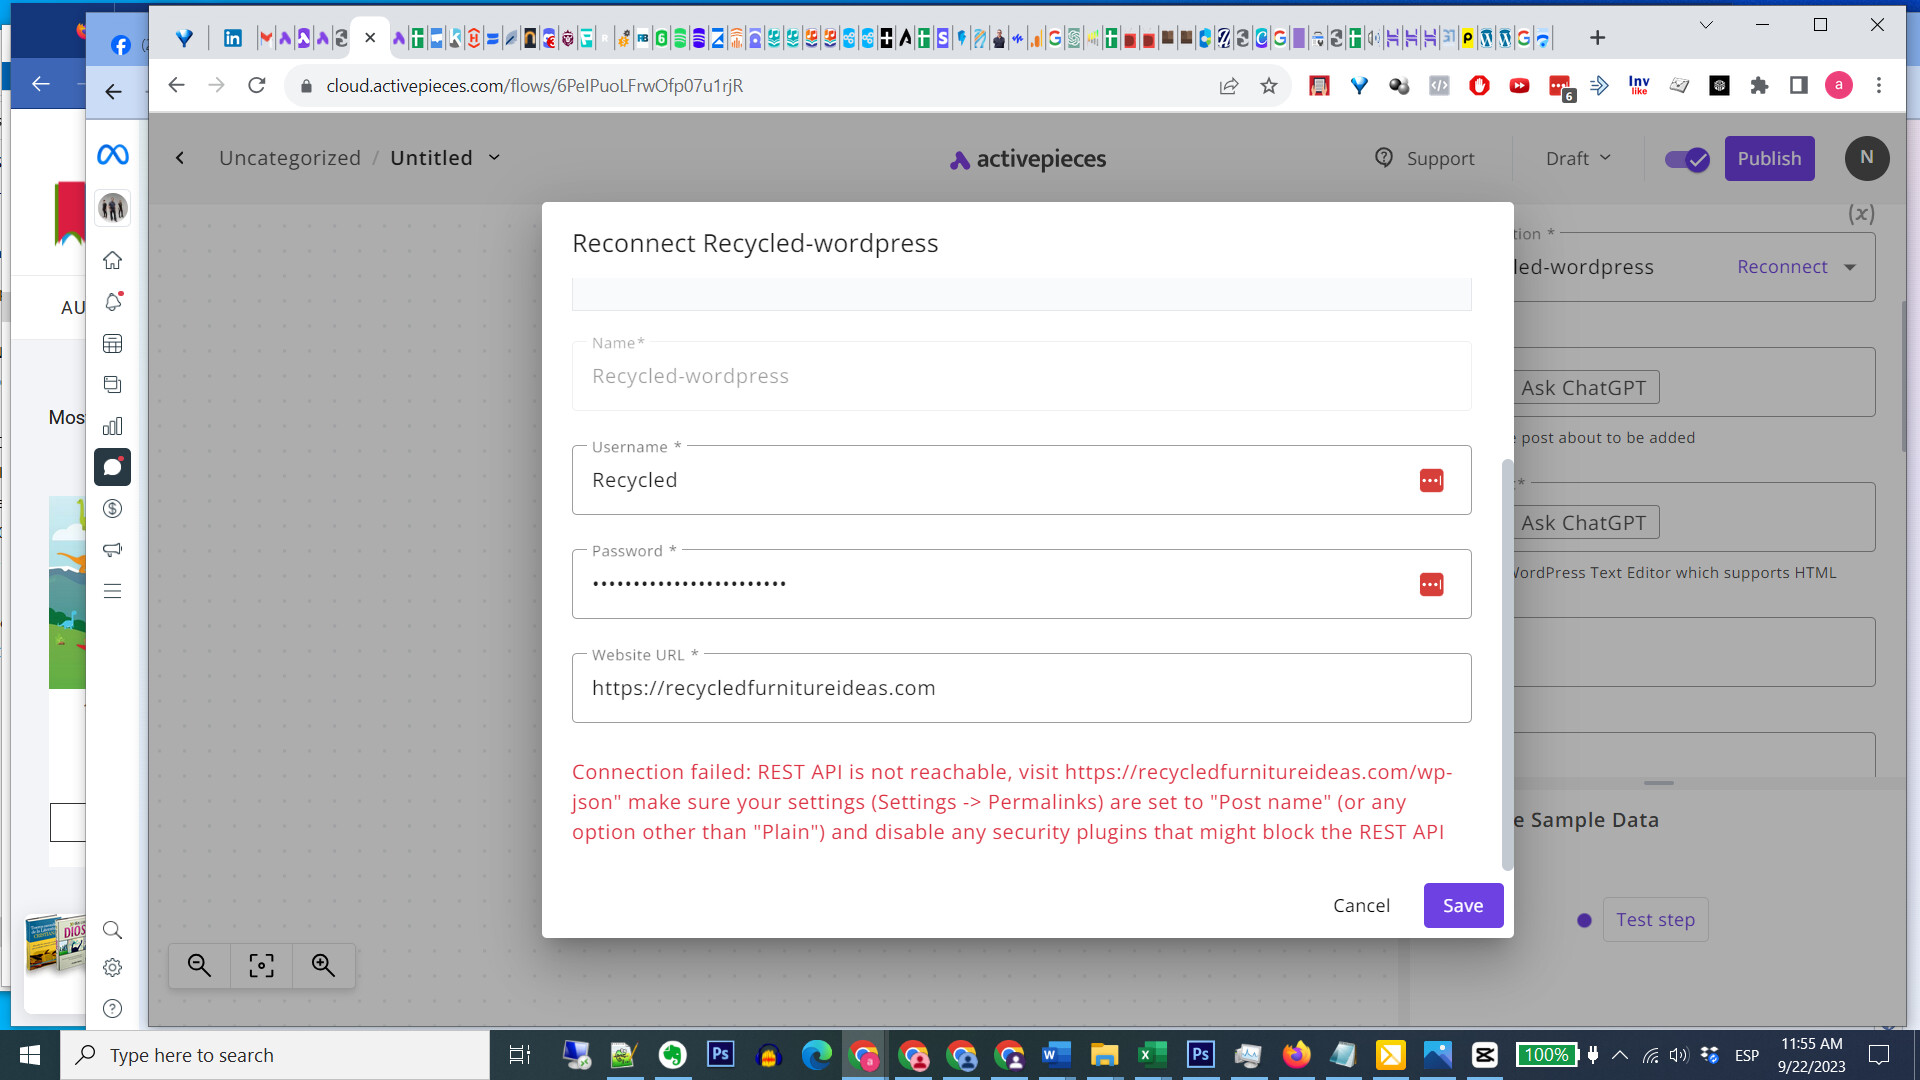Close the active browser tab

[370, 38]
